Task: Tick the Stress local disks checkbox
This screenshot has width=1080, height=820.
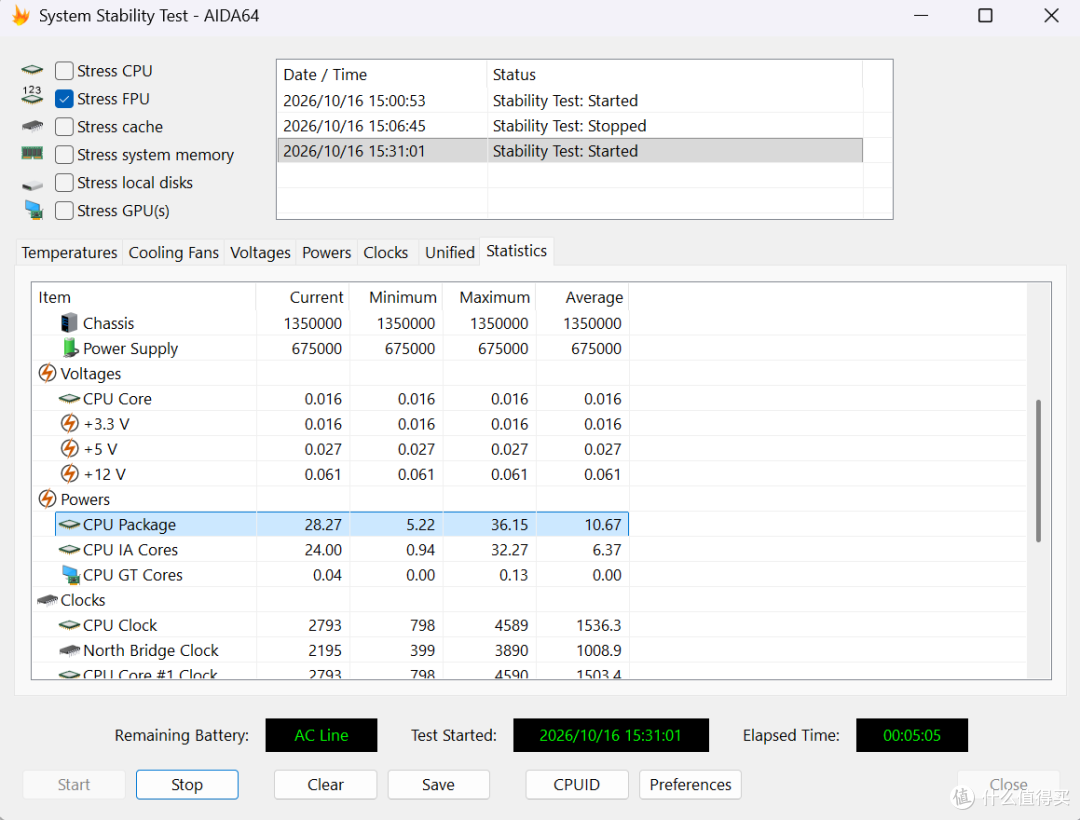Action: pyautogui.click(x=64, y=182)
